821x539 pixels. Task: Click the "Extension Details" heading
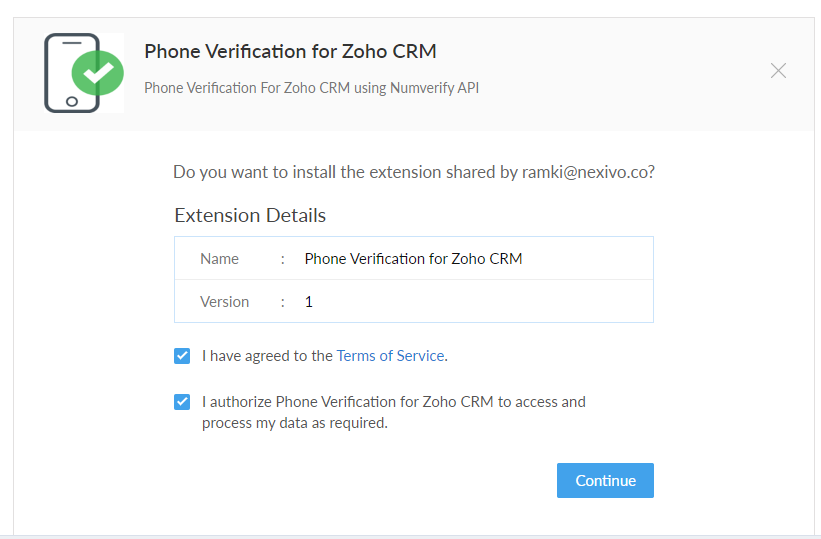250,215
